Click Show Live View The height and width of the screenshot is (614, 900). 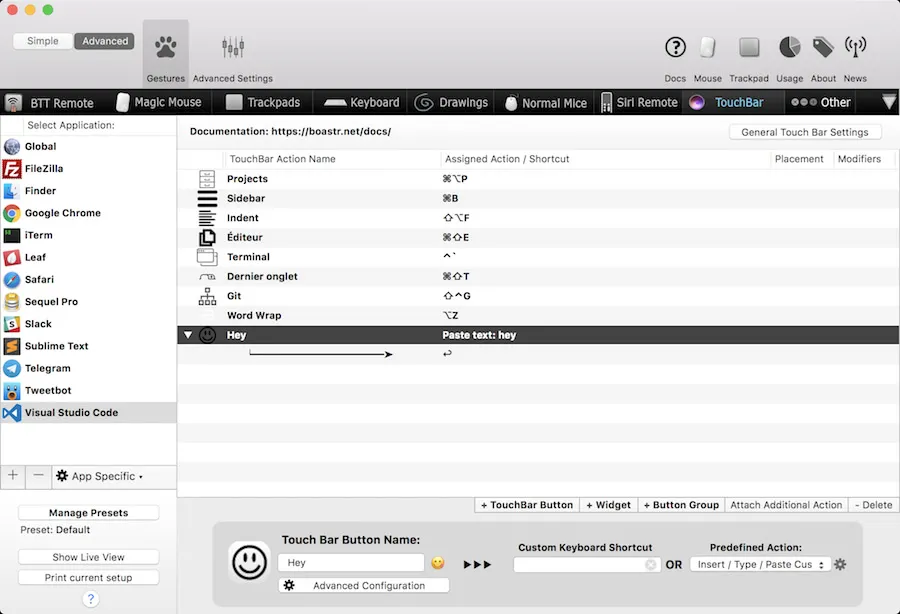[x=88, y=557]
